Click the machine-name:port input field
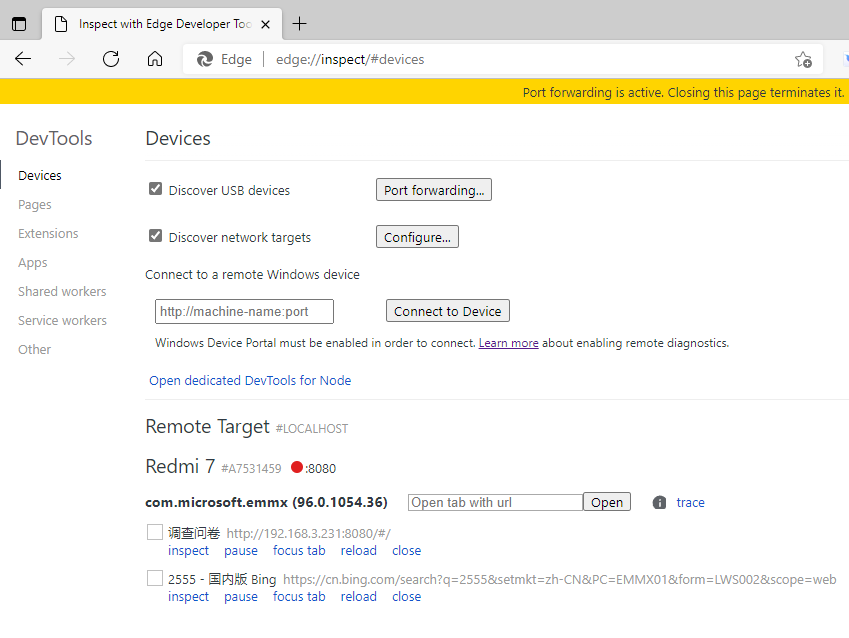Image resolution: width=849 pixels, height=638 pixels. [x=244, y=311]
